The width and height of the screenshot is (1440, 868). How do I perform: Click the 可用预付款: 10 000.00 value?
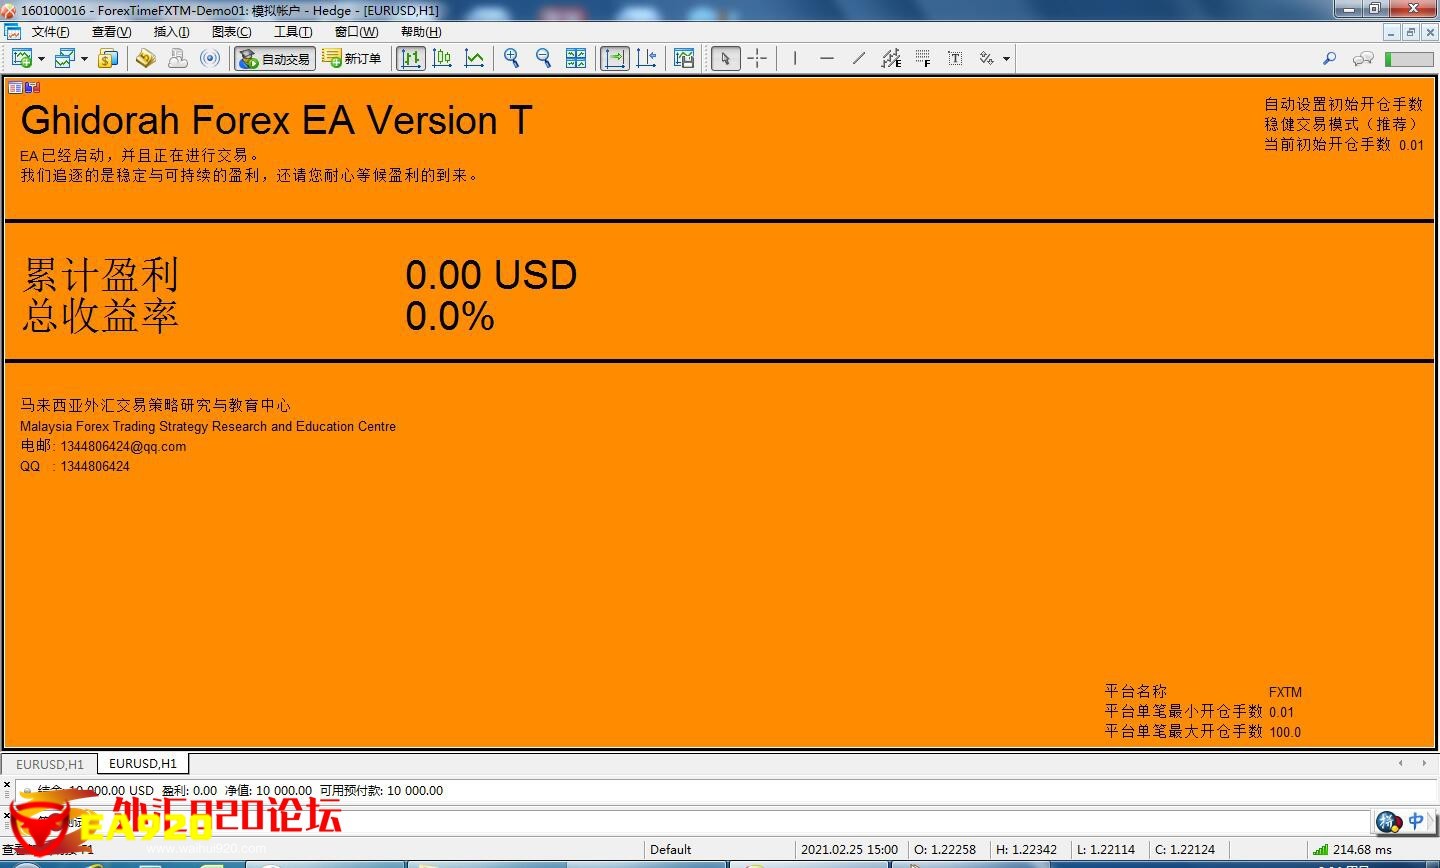[381, 791]
